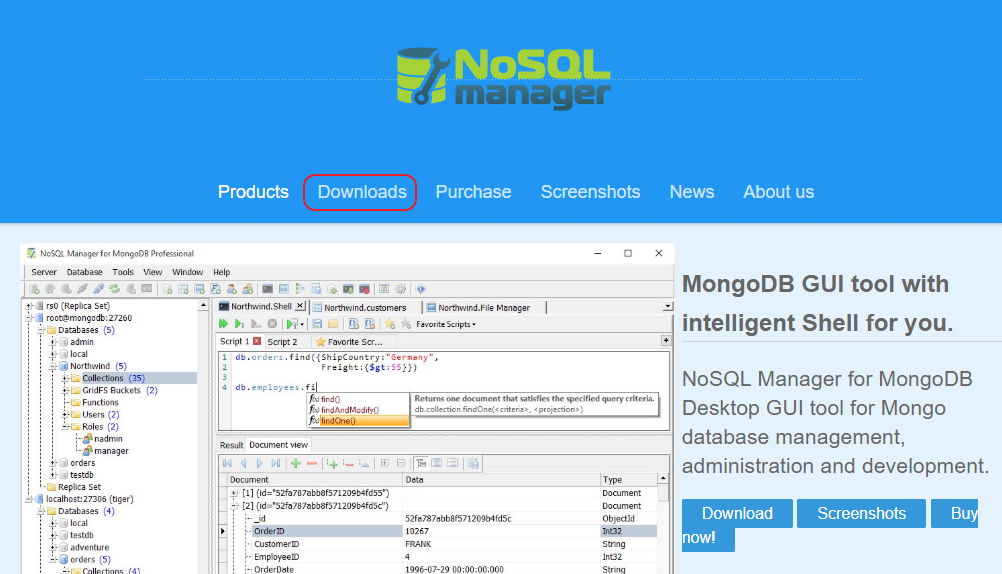1002x574 pixels.
Task: Open the Help menu
Action: point(221,272)
